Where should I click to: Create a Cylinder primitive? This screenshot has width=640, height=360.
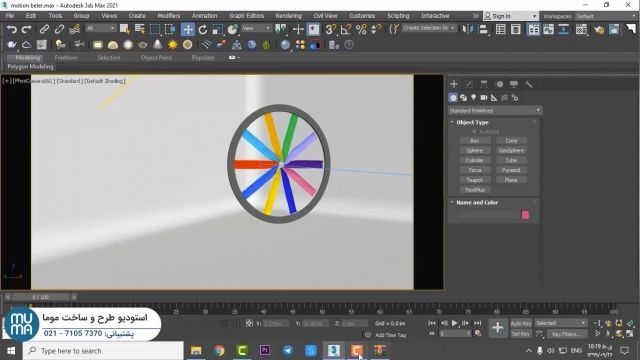[475, 160]
